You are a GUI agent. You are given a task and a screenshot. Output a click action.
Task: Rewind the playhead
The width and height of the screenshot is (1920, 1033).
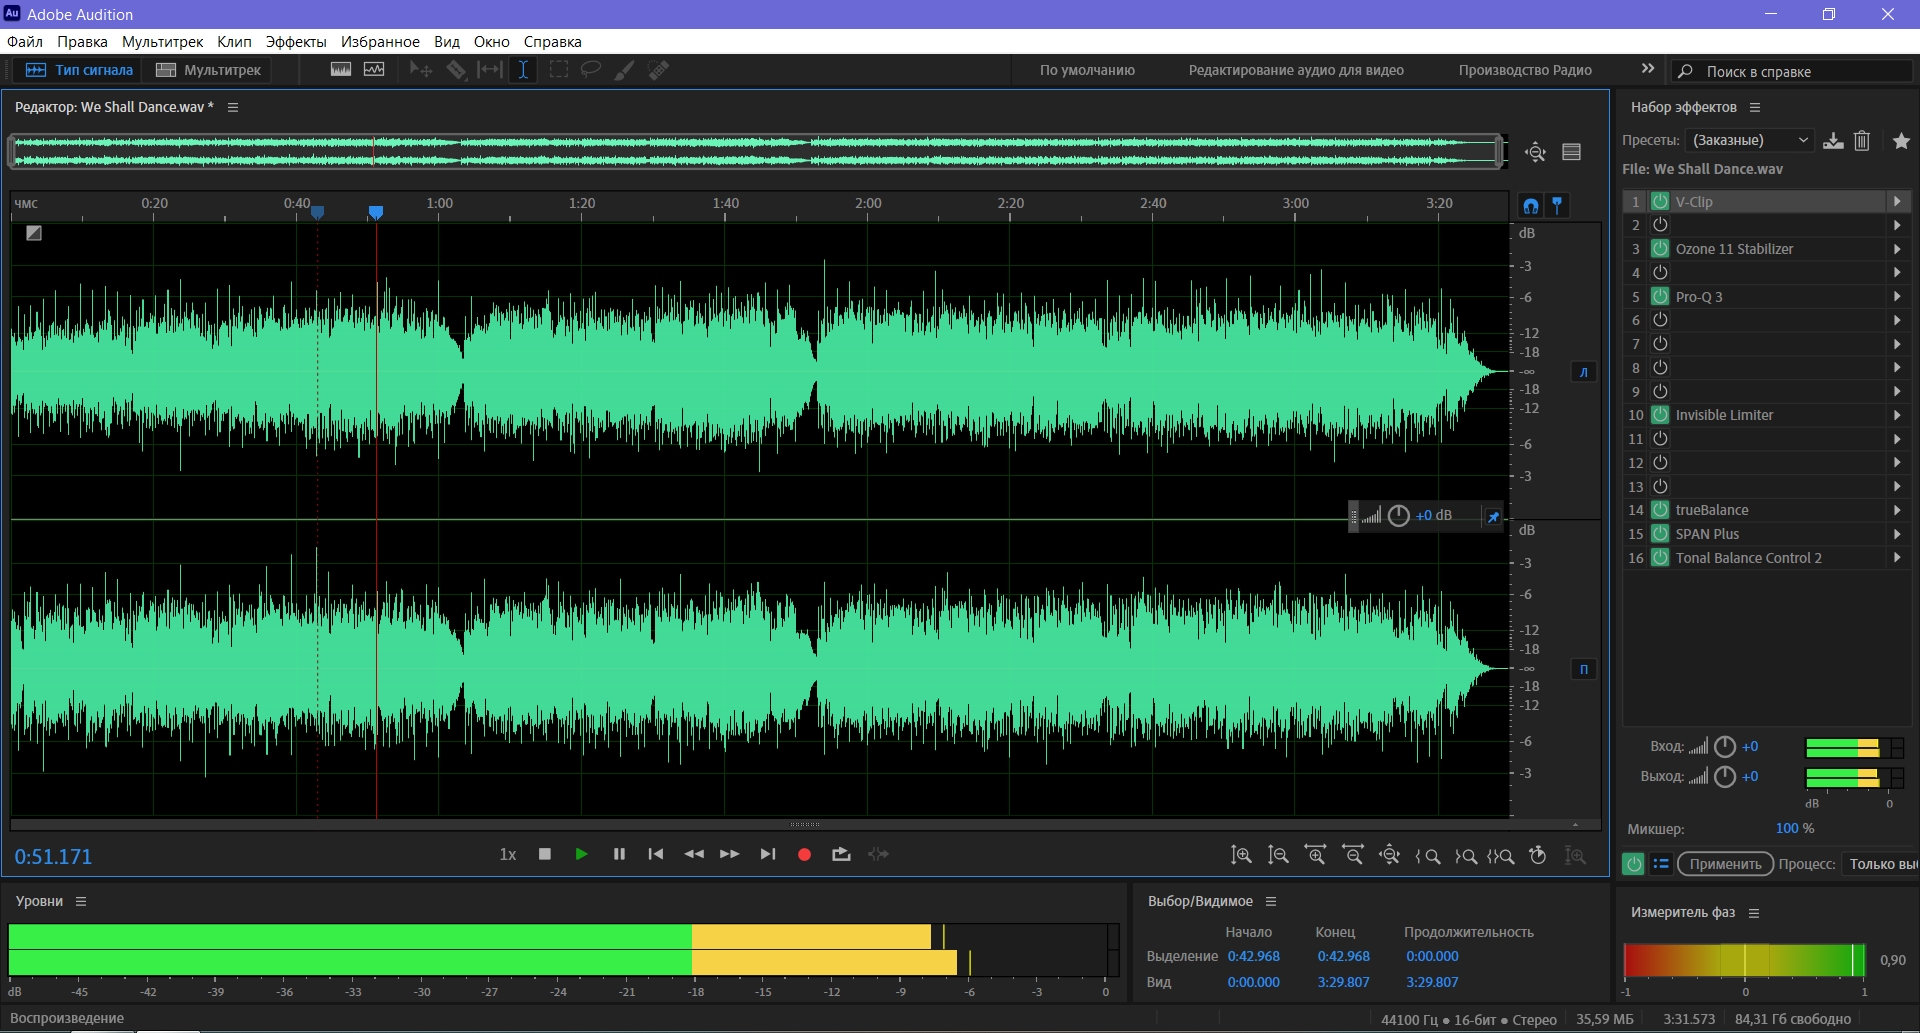693,854
